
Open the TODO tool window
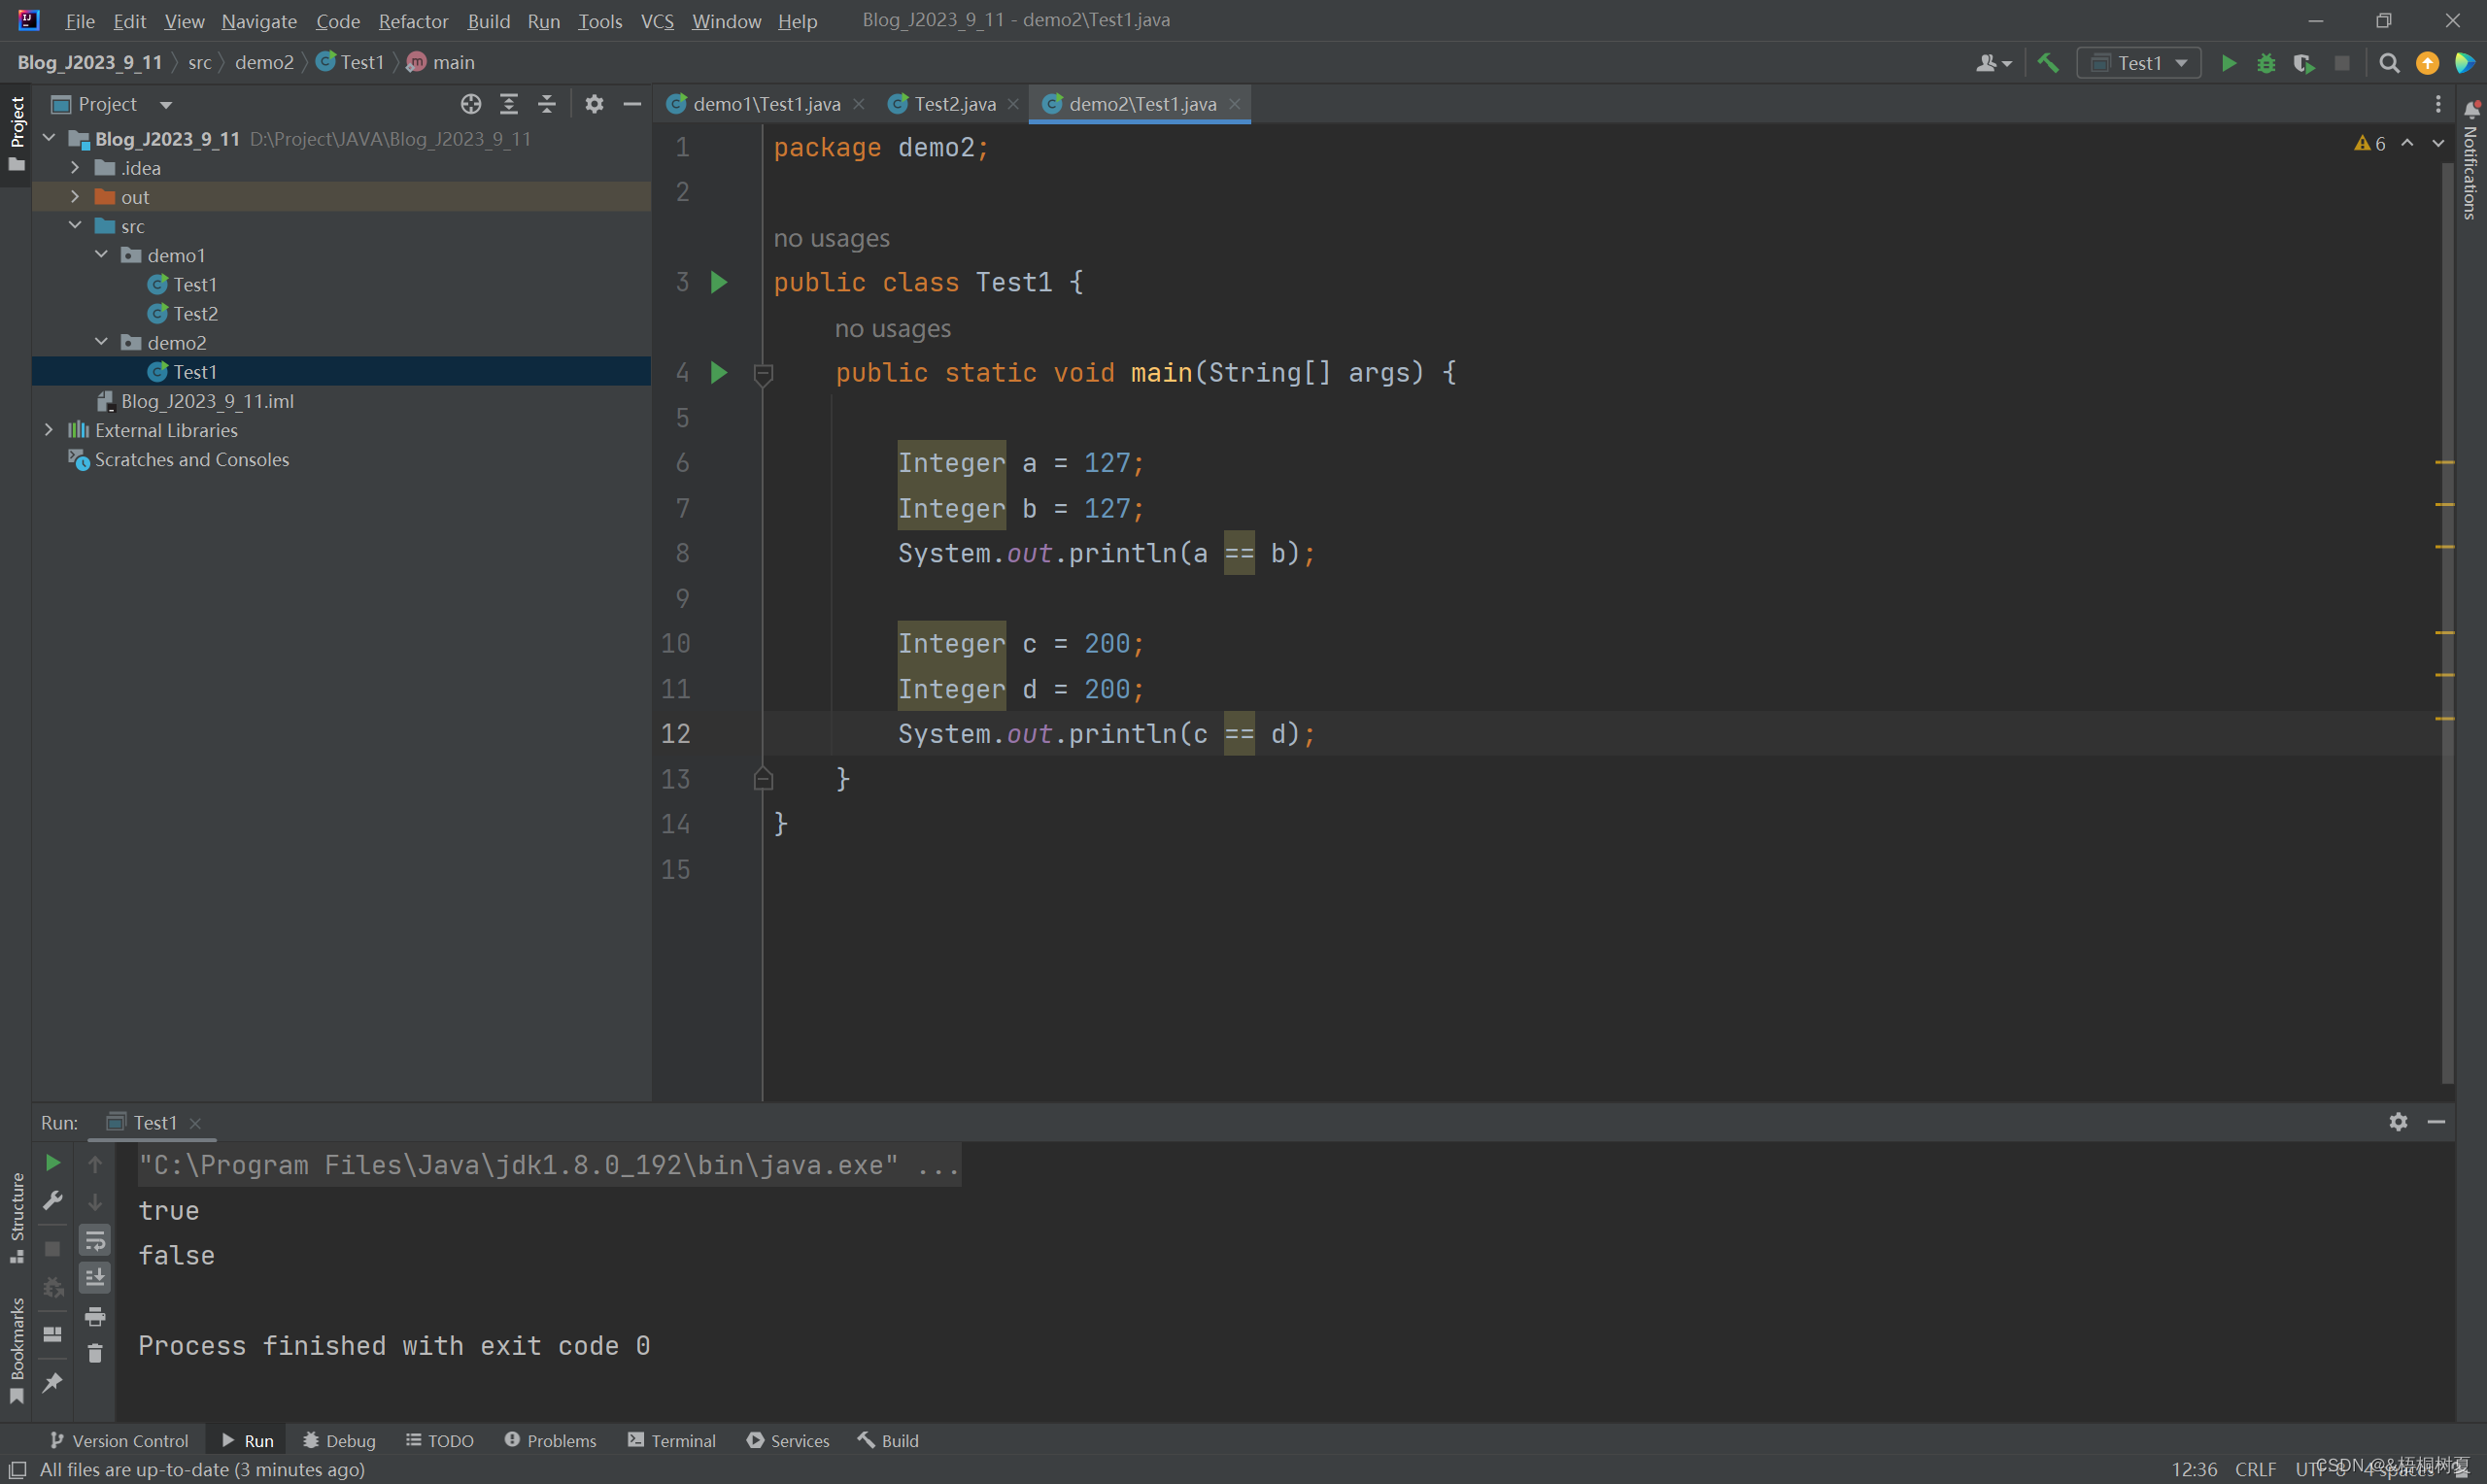click(x=440, y=1440)
